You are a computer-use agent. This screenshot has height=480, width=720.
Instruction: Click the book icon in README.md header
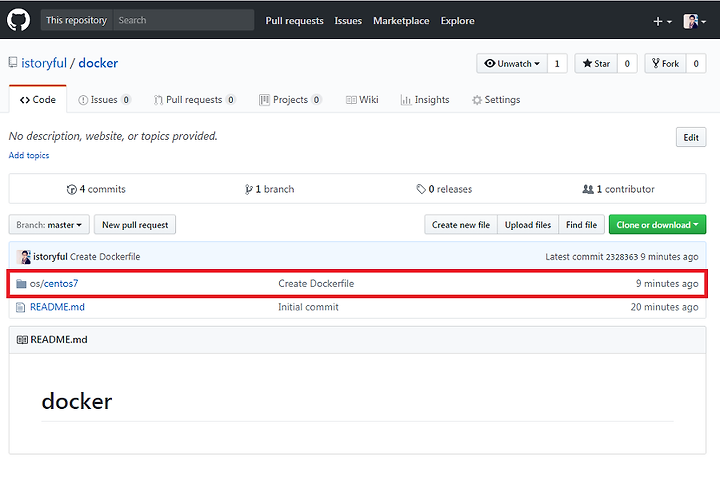pos(22,339)
